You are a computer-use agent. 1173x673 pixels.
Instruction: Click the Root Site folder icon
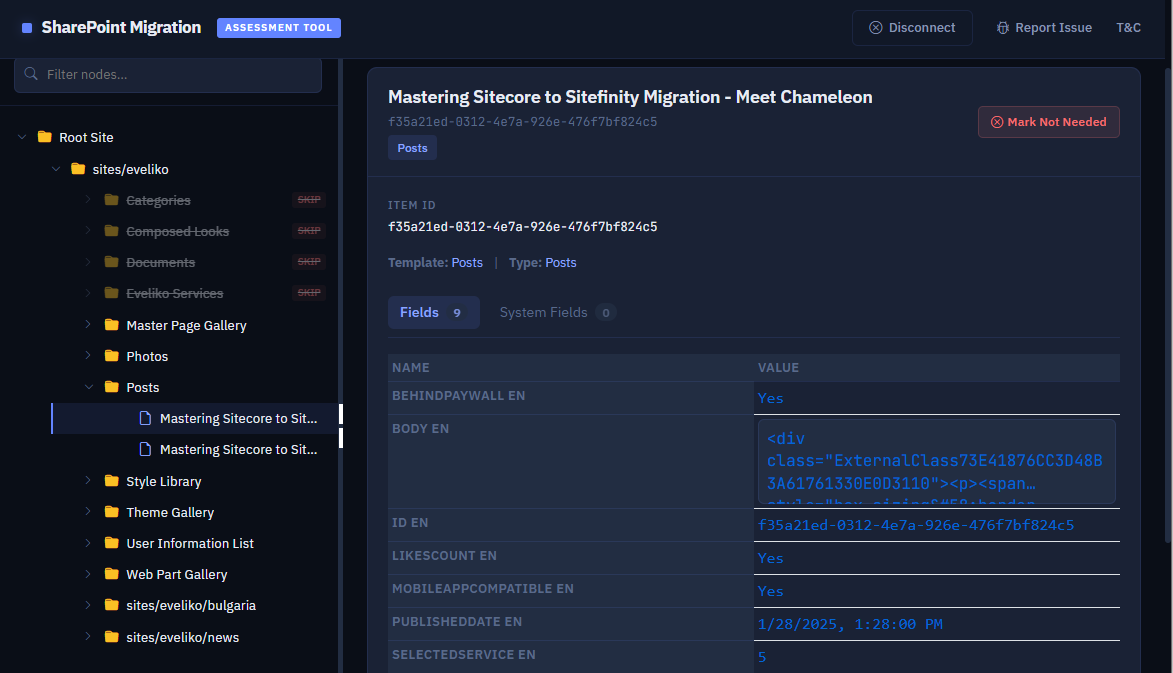coord(44,137)
